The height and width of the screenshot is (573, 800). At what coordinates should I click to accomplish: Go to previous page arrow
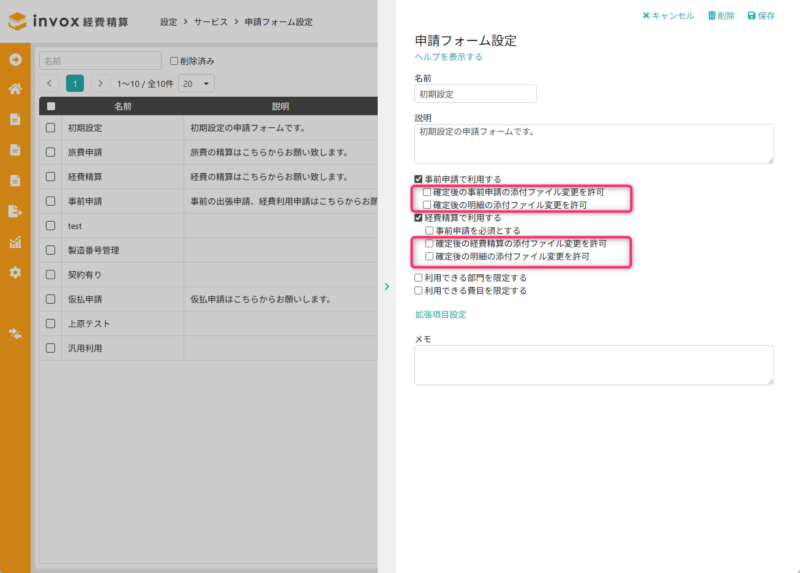pos(49,84)
